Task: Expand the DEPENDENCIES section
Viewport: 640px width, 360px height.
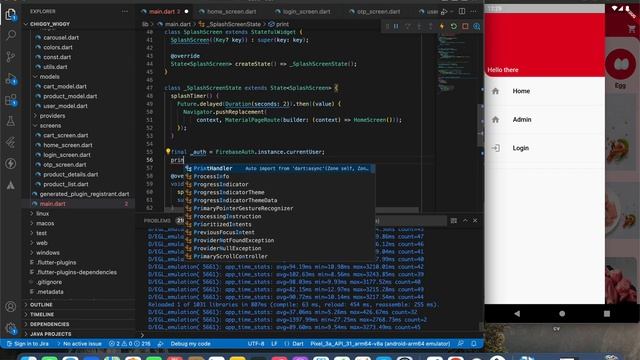Action: 49,324
